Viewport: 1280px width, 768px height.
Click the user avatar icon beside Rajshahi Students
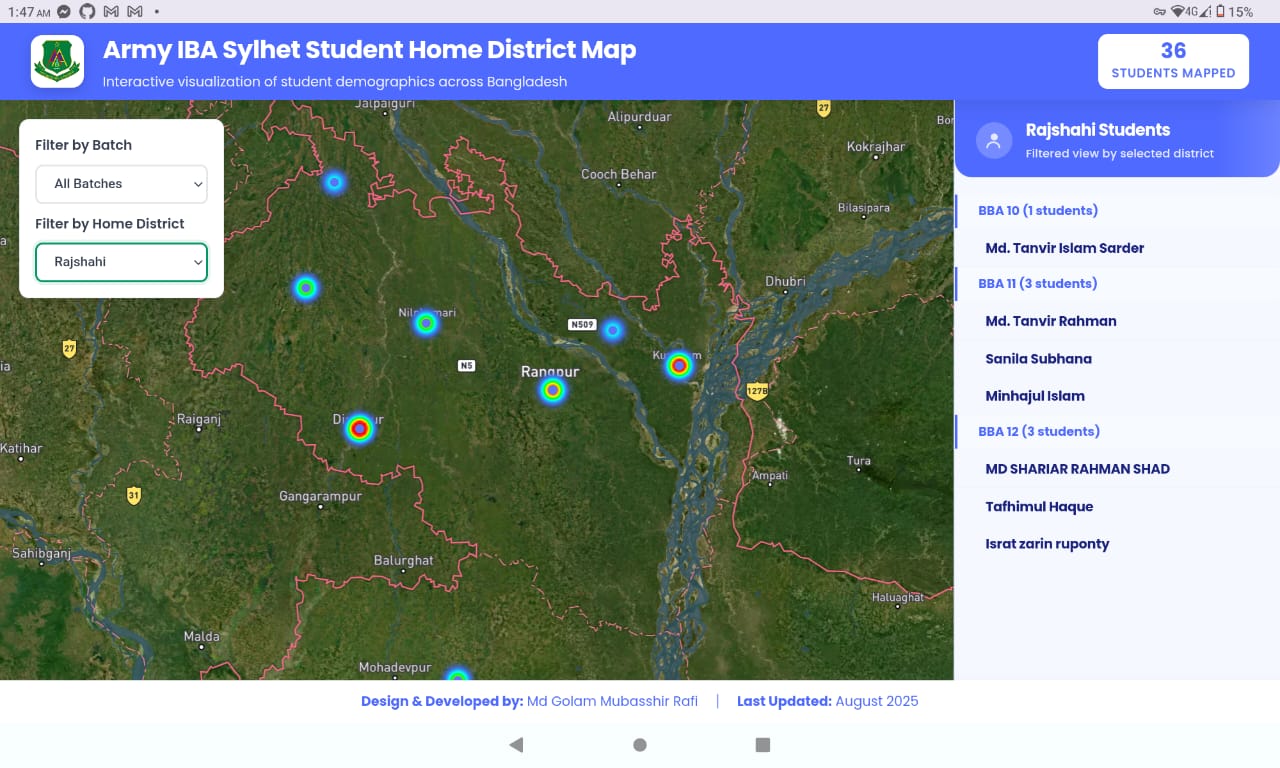pos(993,141)
